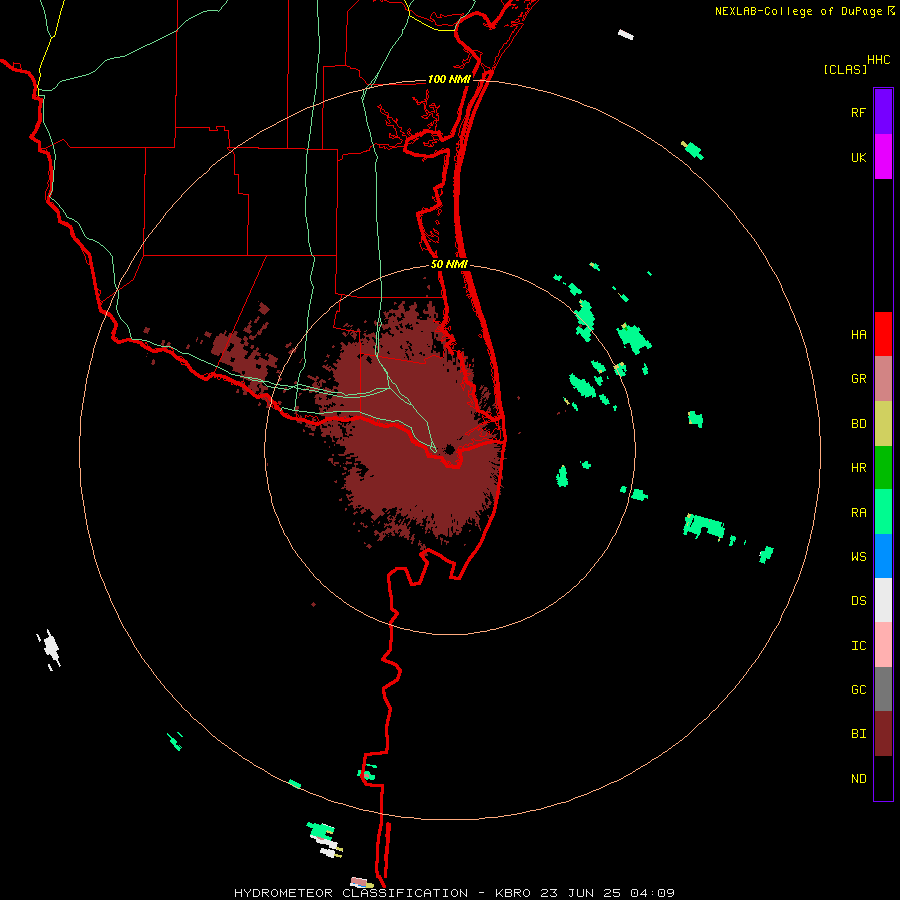The image size is (900, 900).
Task: Click the KBRO radar site center dot
Action: (x=450, y=449)
